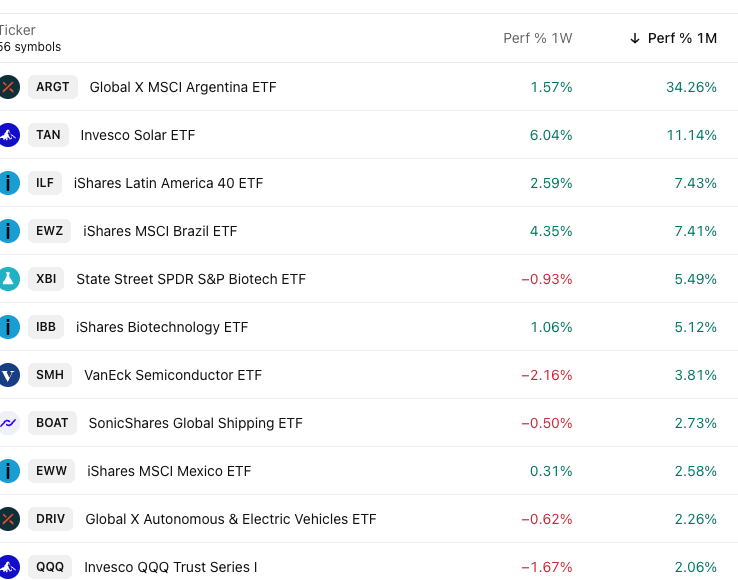The image size is (738, 580).
Task: Click the SMH VanEck logo icon
Action: pos(8,375)
